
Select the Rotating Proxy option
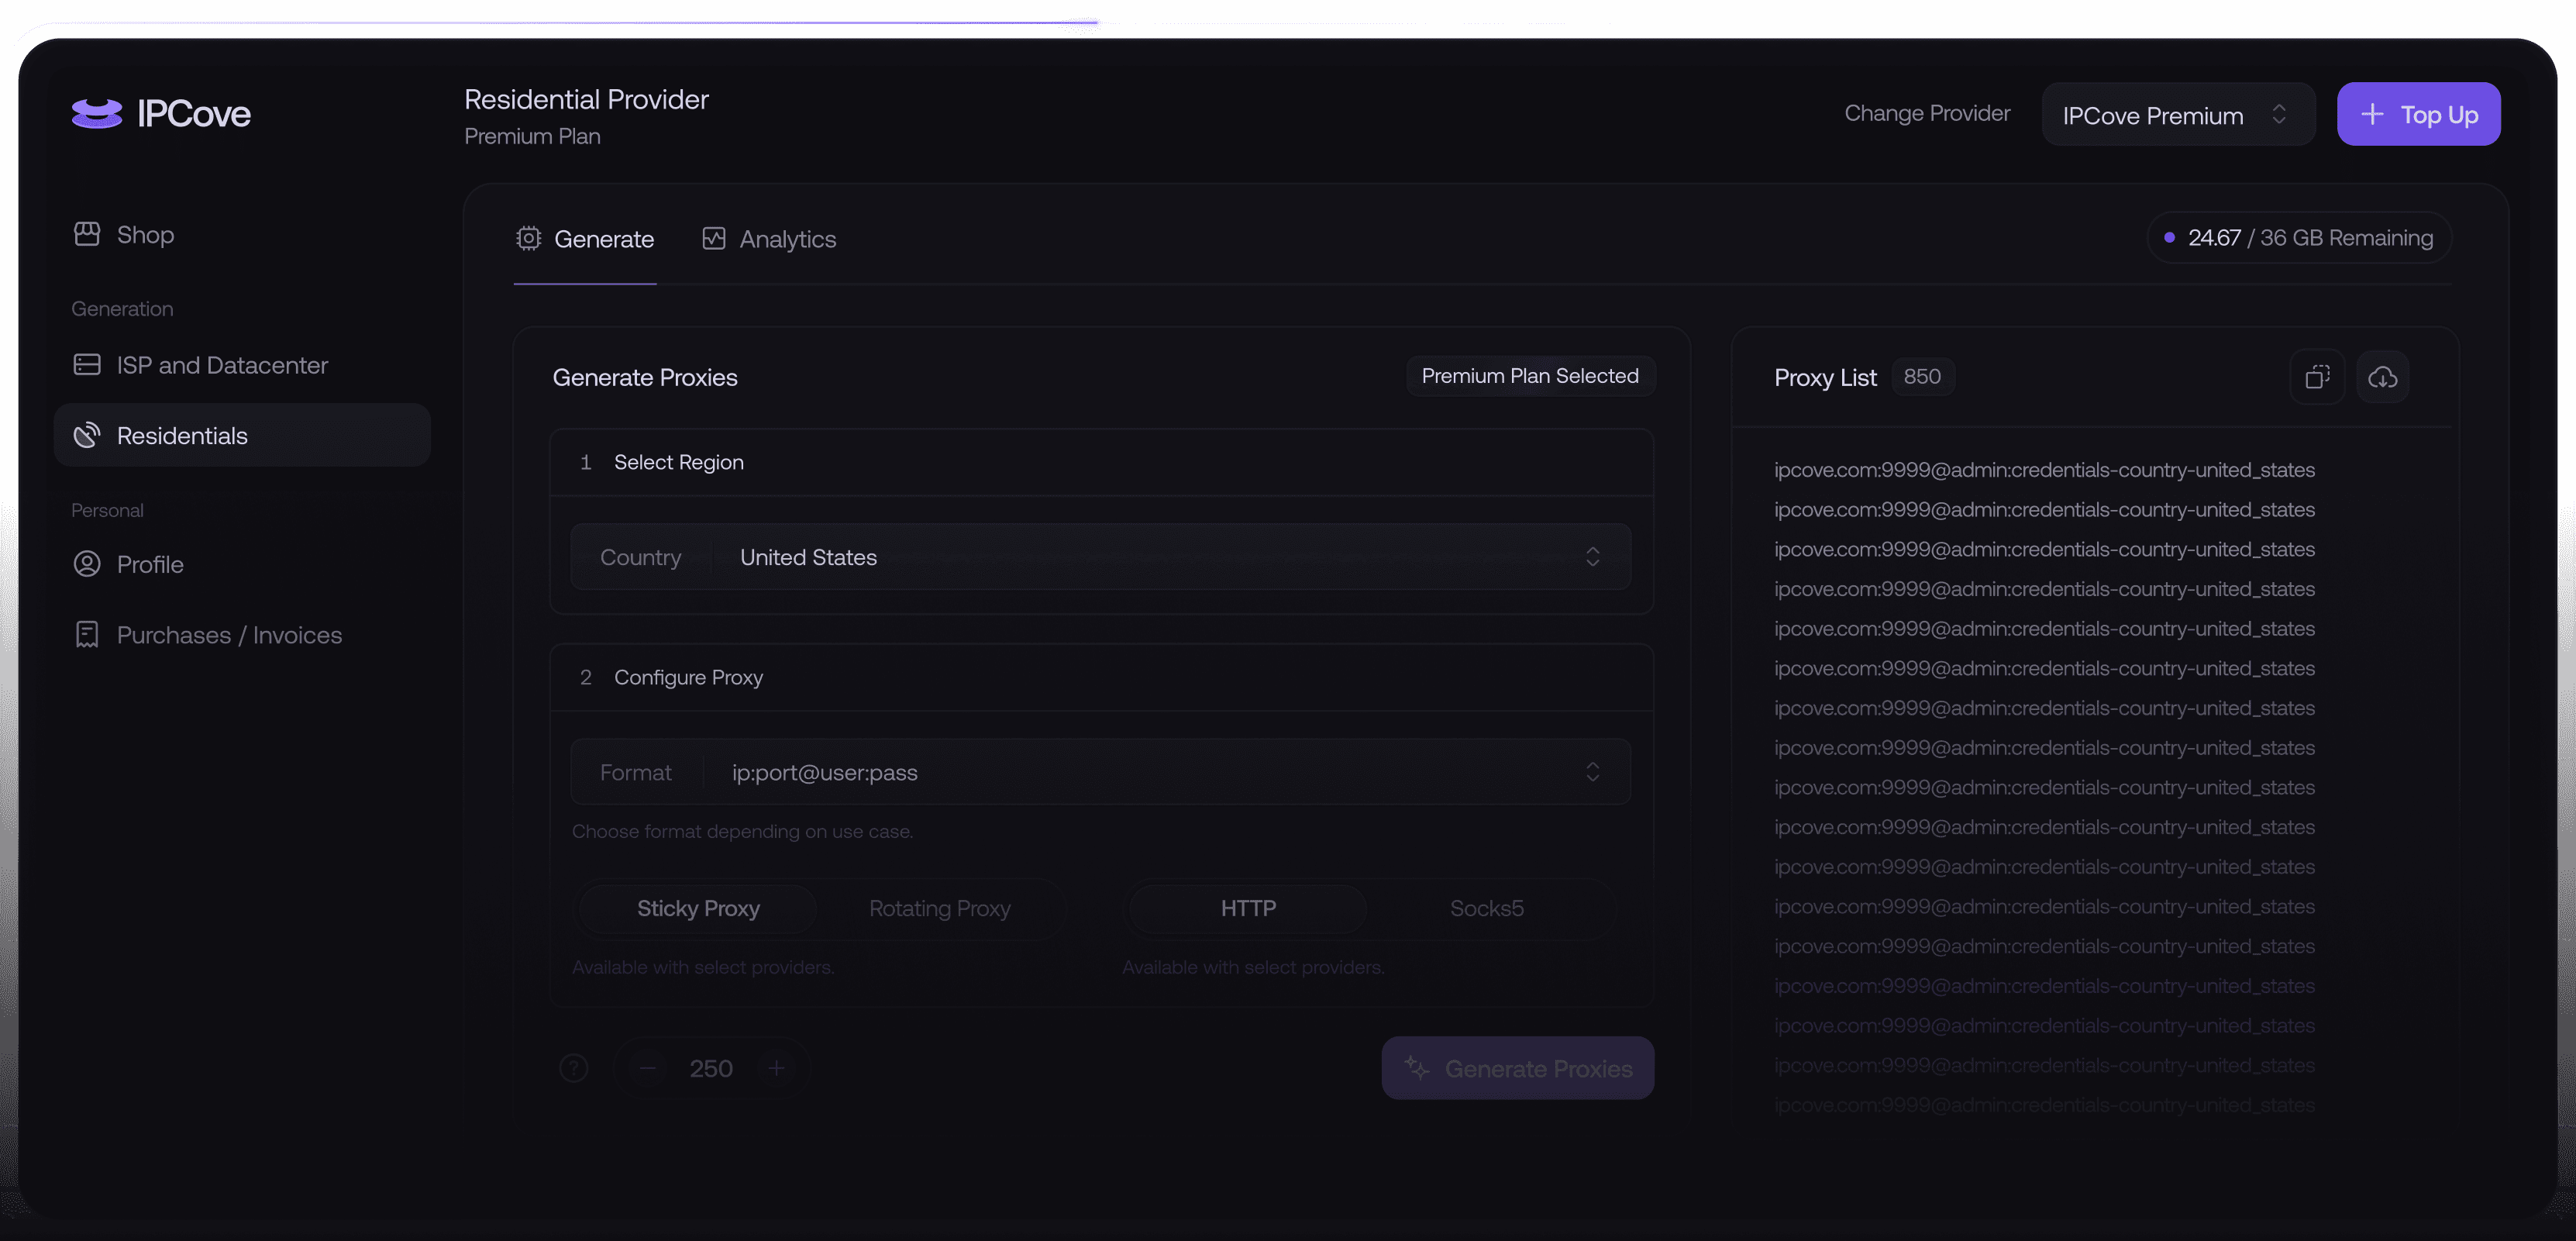(940, 908)
